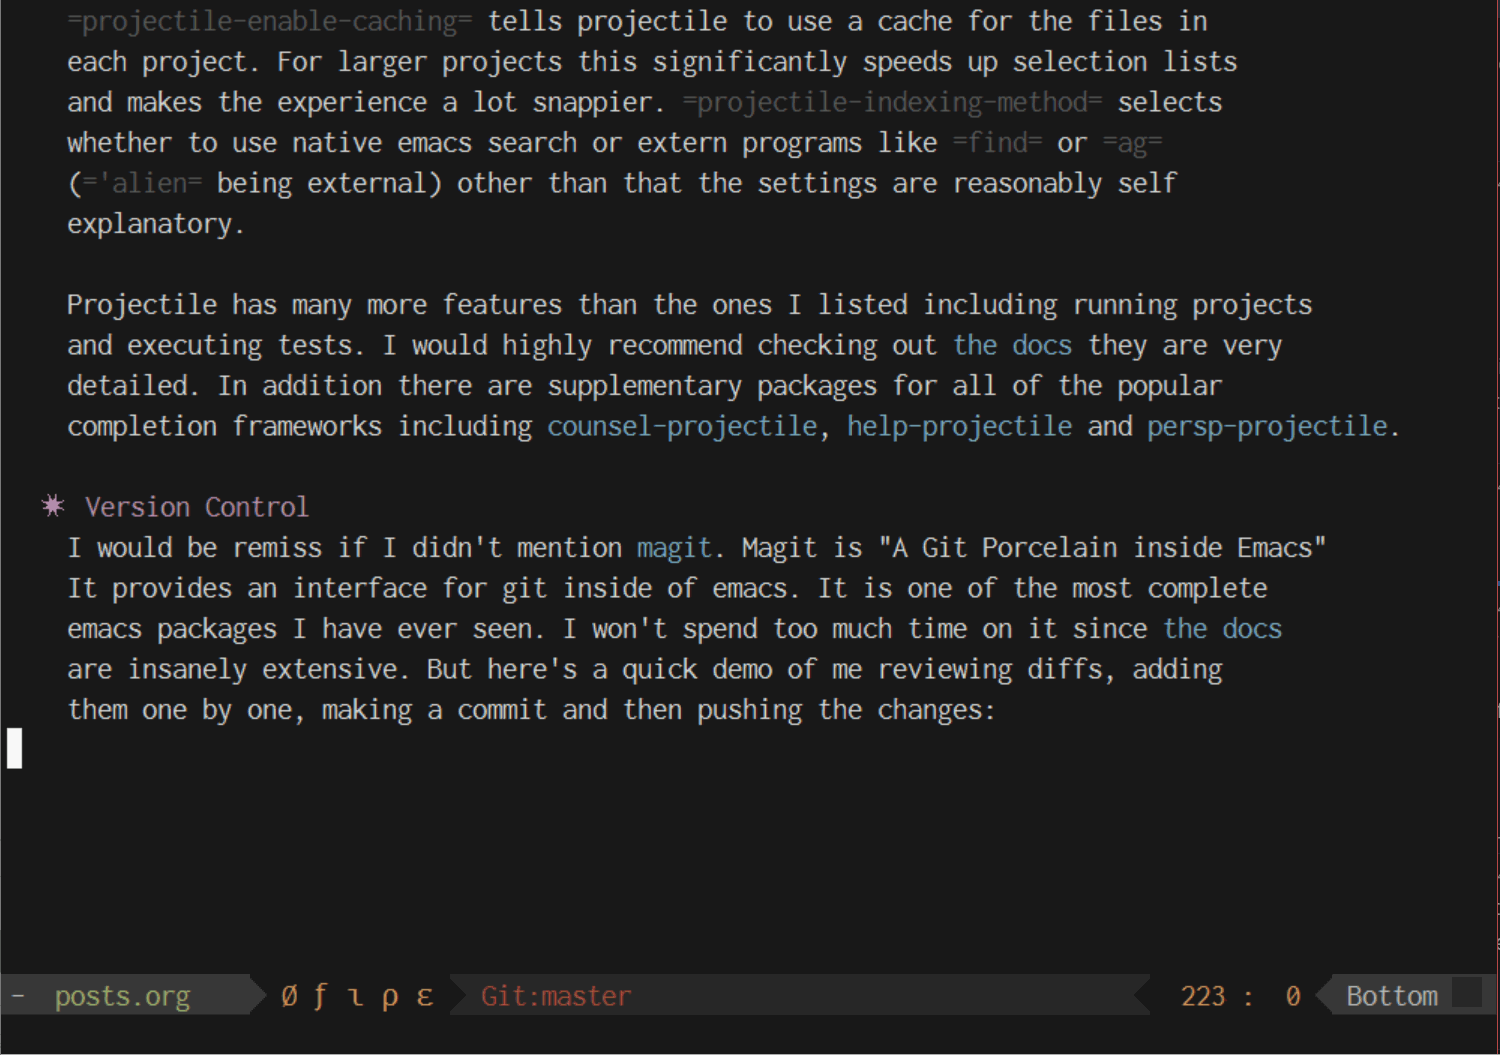Select the posts.org buffer name
1500x1055 pixels.
coord(122,996)
